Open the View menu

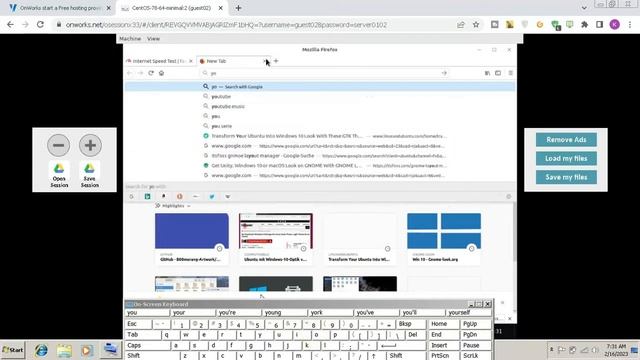(153, 38)
